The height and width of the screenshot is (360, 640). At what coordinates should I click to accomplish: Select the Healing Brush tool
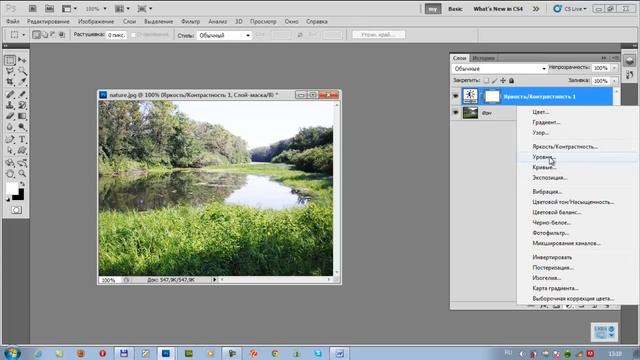click(x=10, y=95)
